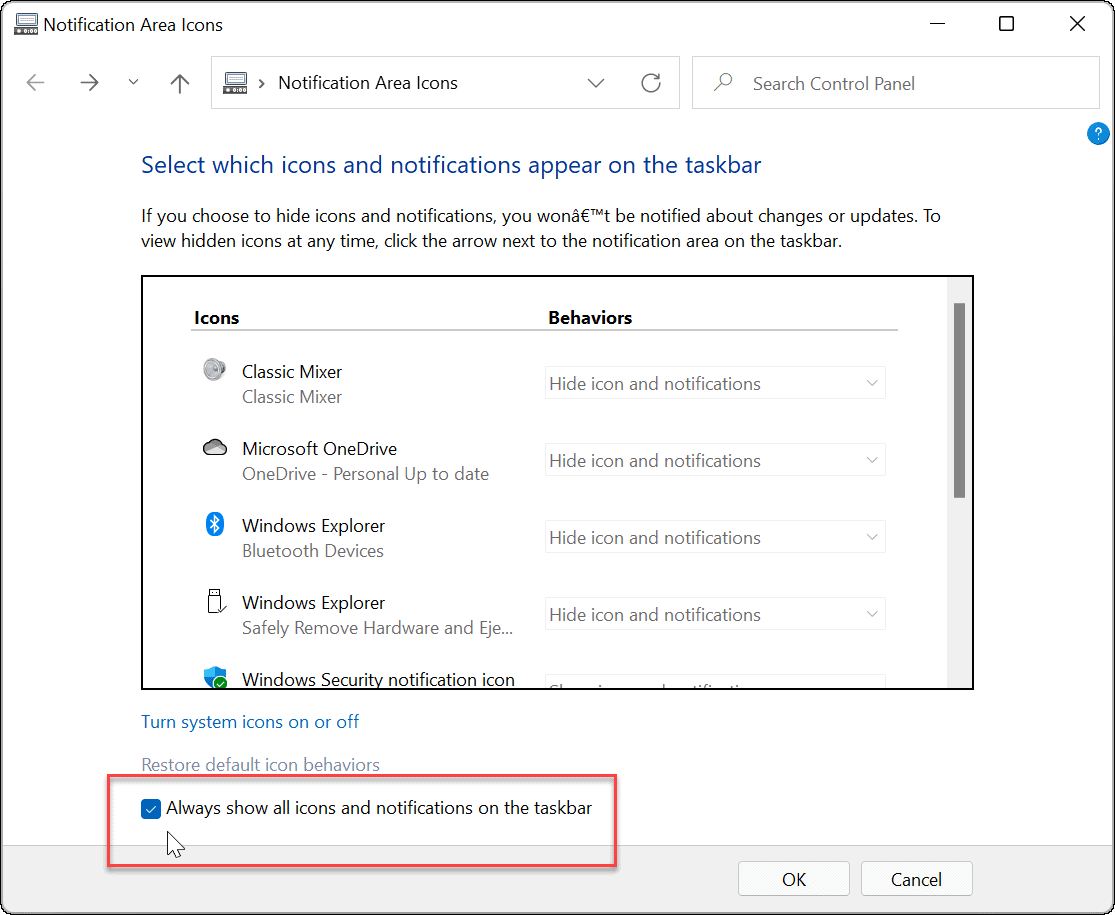Click the Control Panel icon in the breadcrumb
This screenshot has width=1115, height=915.
pyautogui.click(x=236, y=83)
